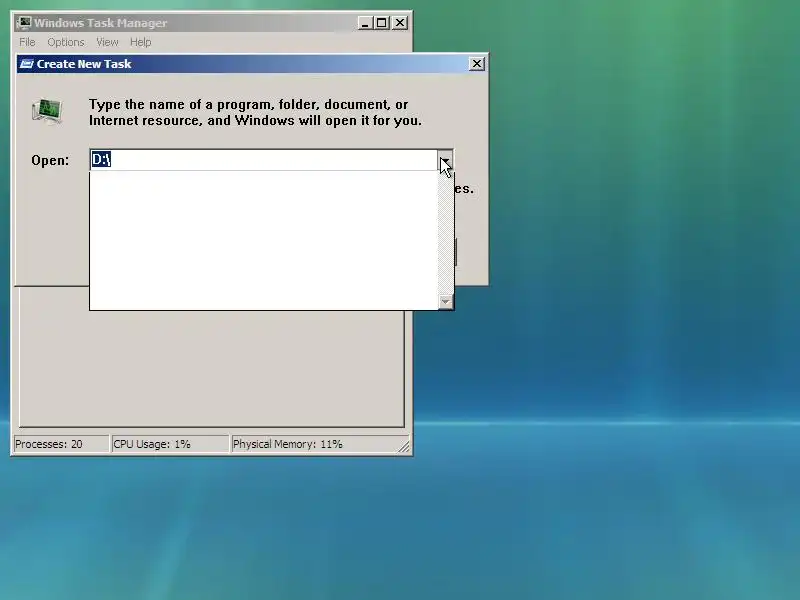The image size is (800, 600).
Task: Open the Options menu in Task Manager
Action: 66,42
